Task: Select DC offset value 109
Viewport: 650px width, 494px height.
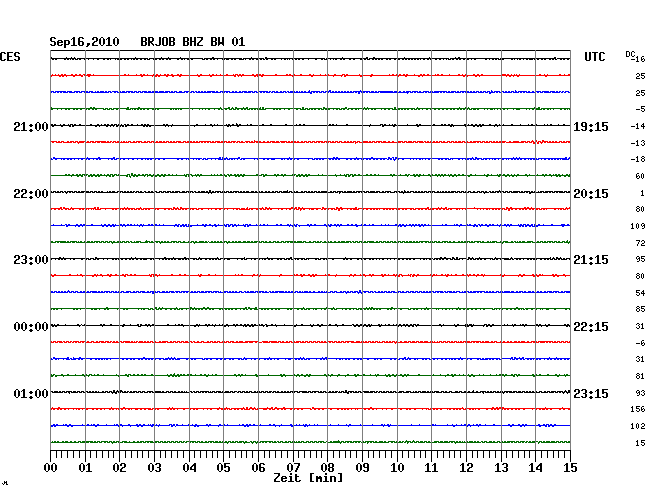Action: [638, 226]
